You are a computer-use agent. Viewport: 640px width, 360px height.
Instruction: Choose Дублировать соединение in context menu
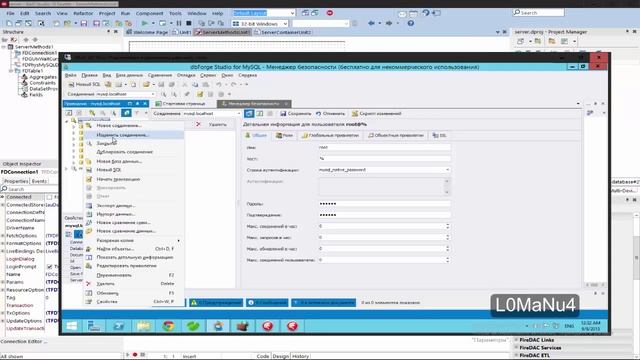(x=135, y=152)
